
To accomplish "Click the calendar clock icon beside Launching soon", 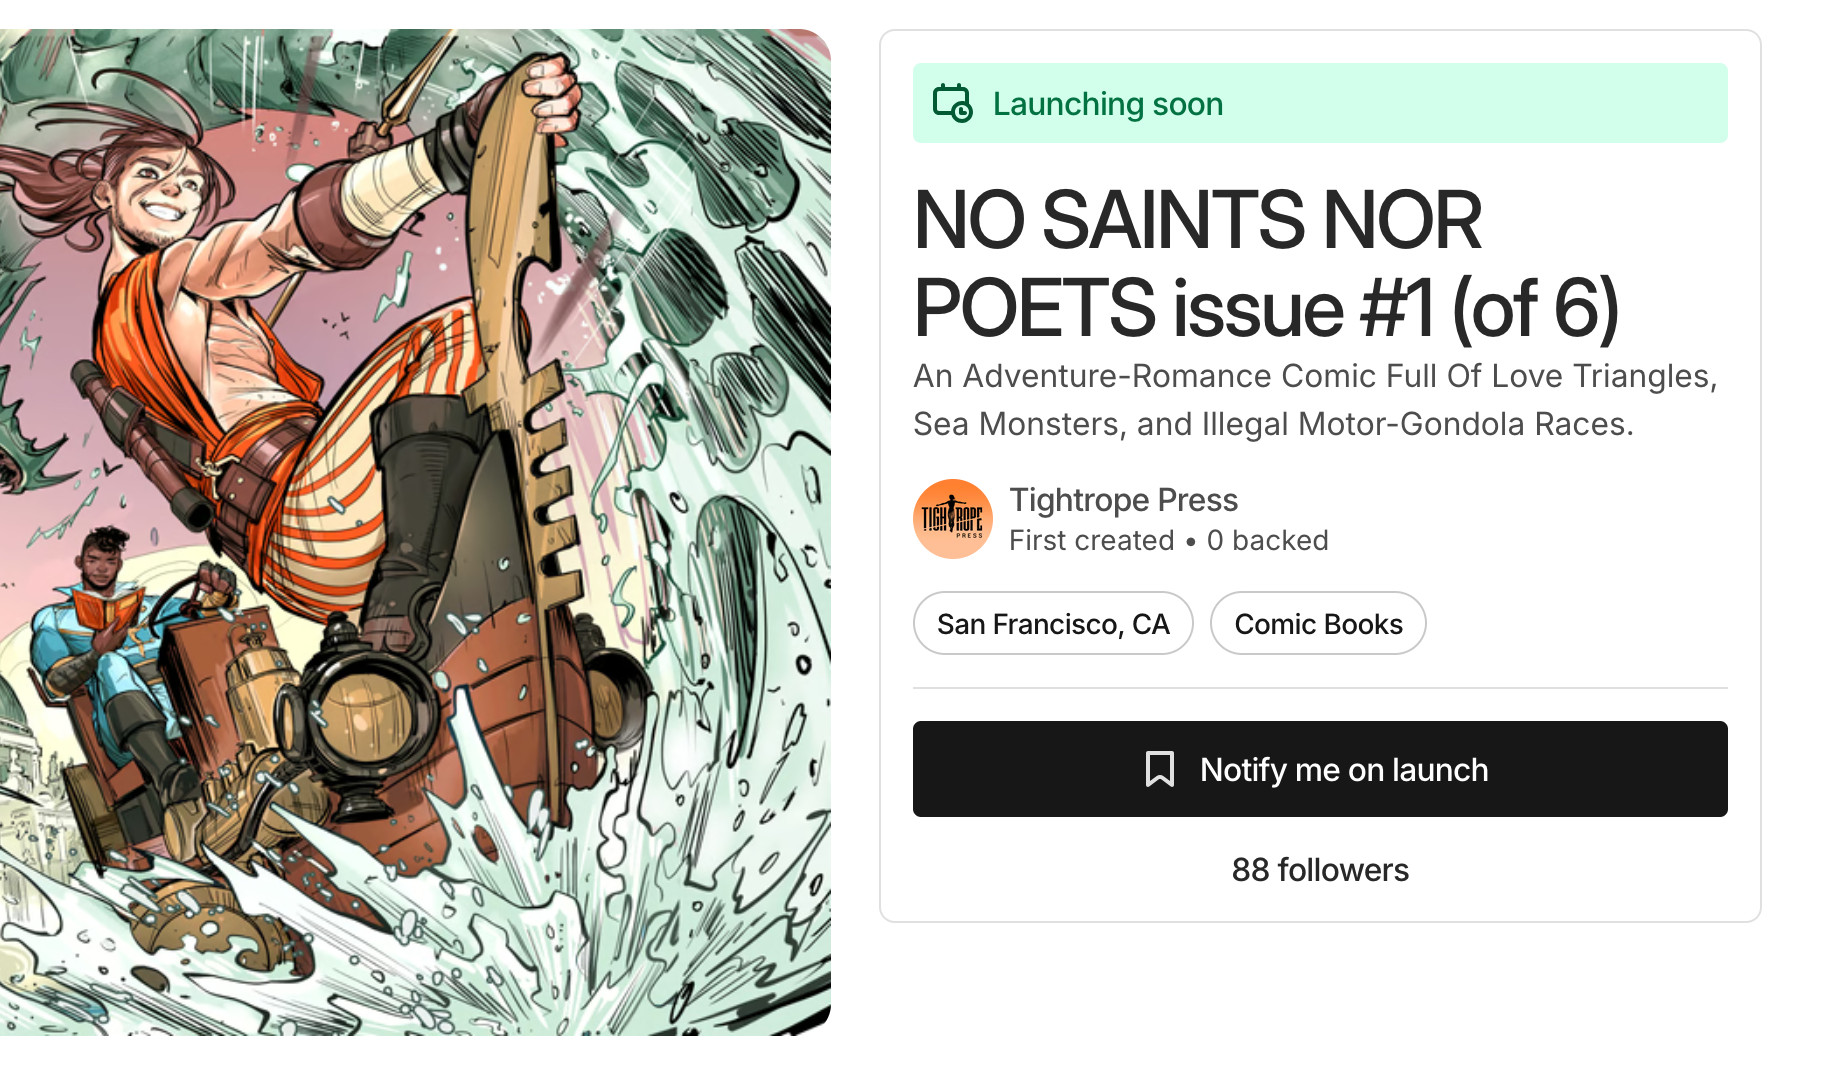I will point(952,104).
